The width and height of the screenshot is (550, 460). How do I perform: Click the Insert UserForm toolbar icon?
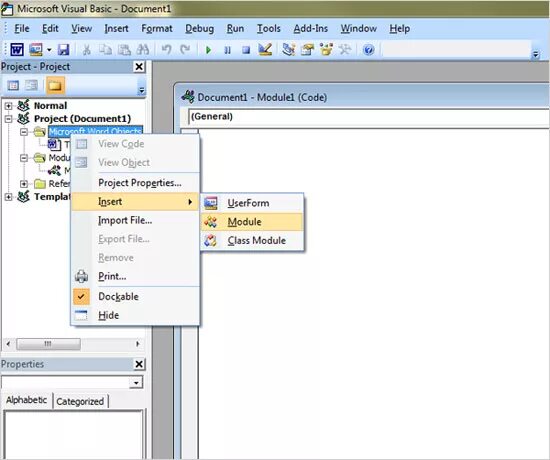coord(36,50)
